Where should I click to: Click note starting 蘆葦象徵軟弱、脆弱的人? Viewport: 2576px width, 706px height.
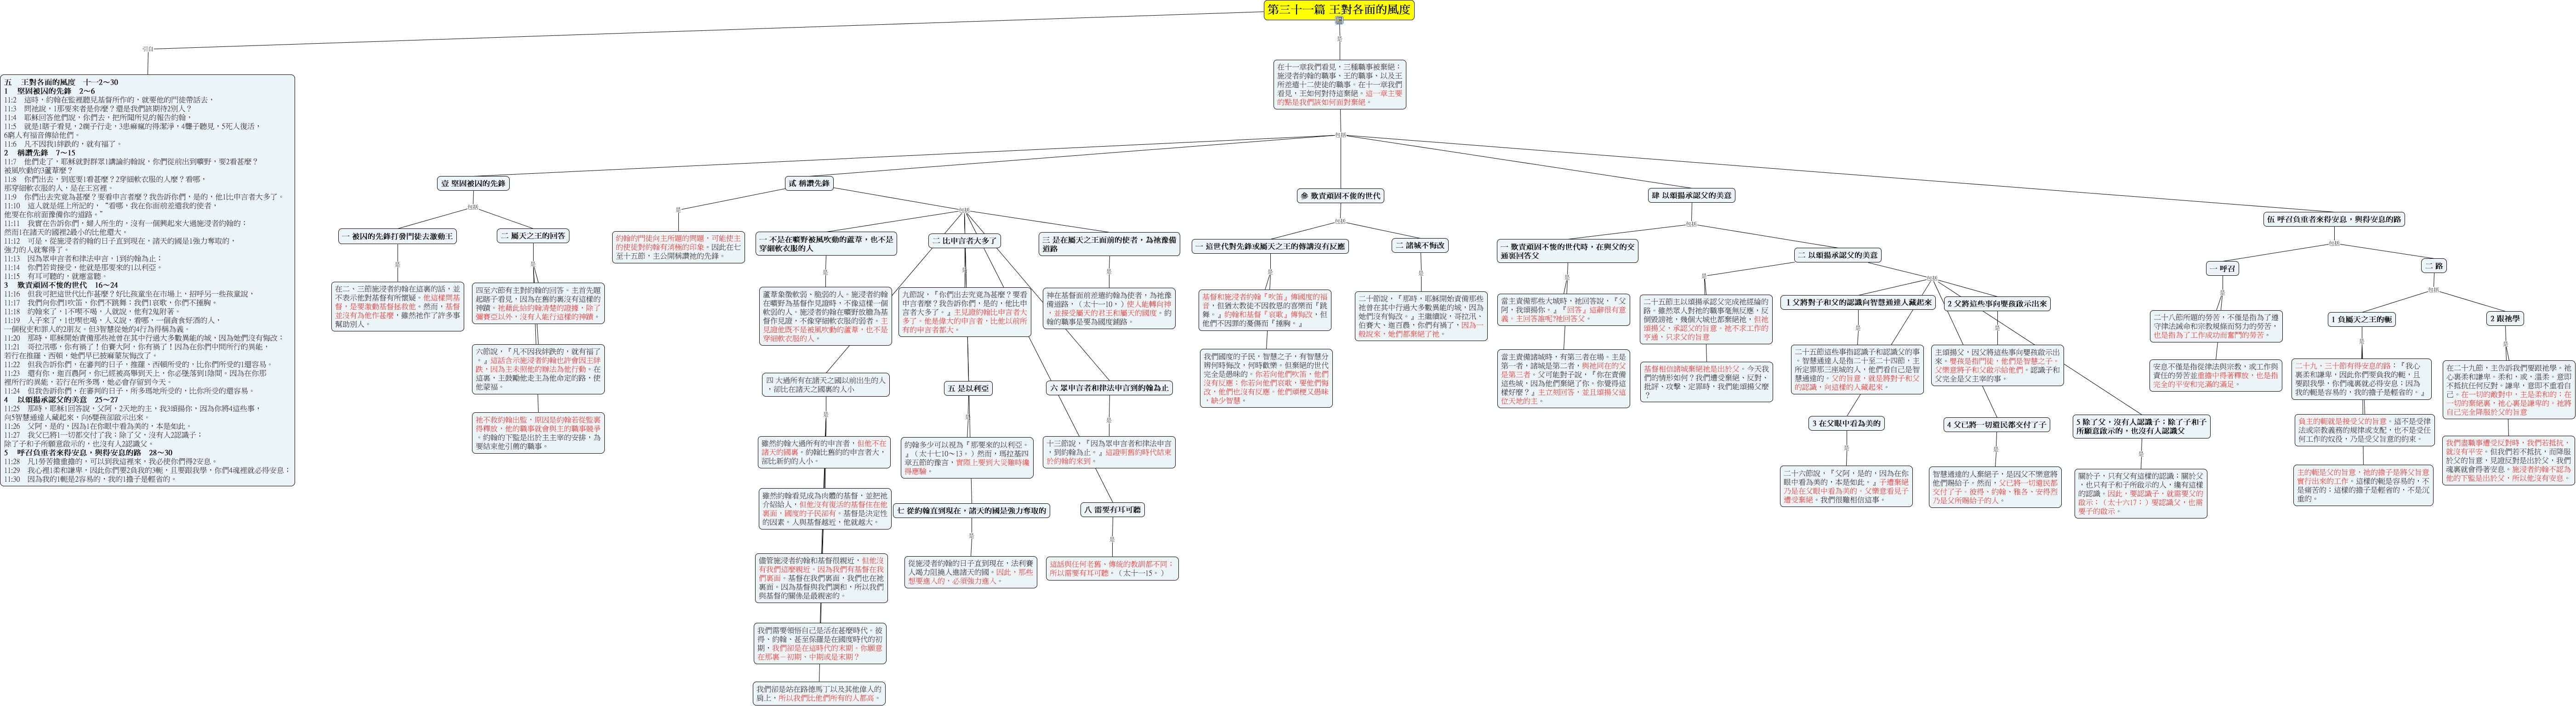pos(826,317)
